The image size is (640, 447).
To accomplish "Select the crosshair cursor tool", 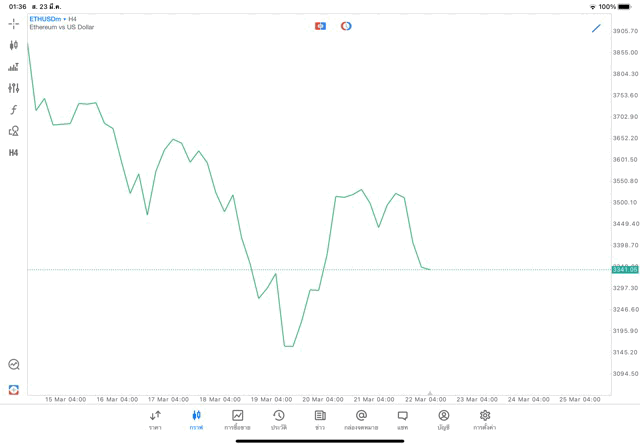I will 13,23.
